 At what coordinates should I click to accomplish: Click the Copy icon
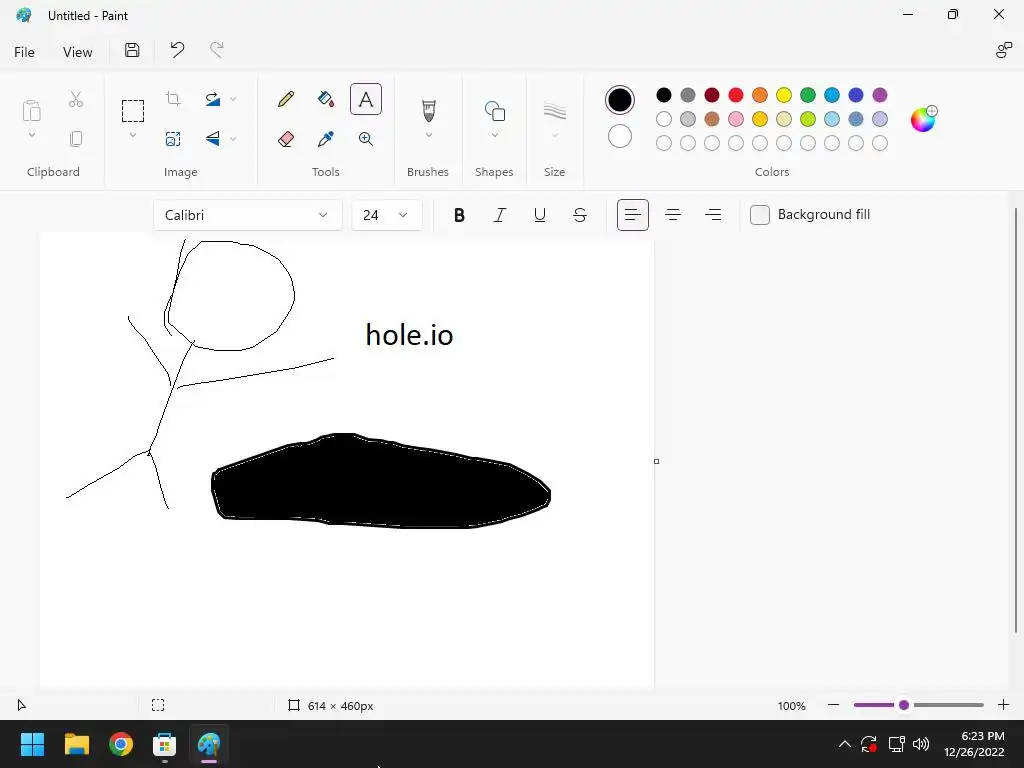(76, 138)
